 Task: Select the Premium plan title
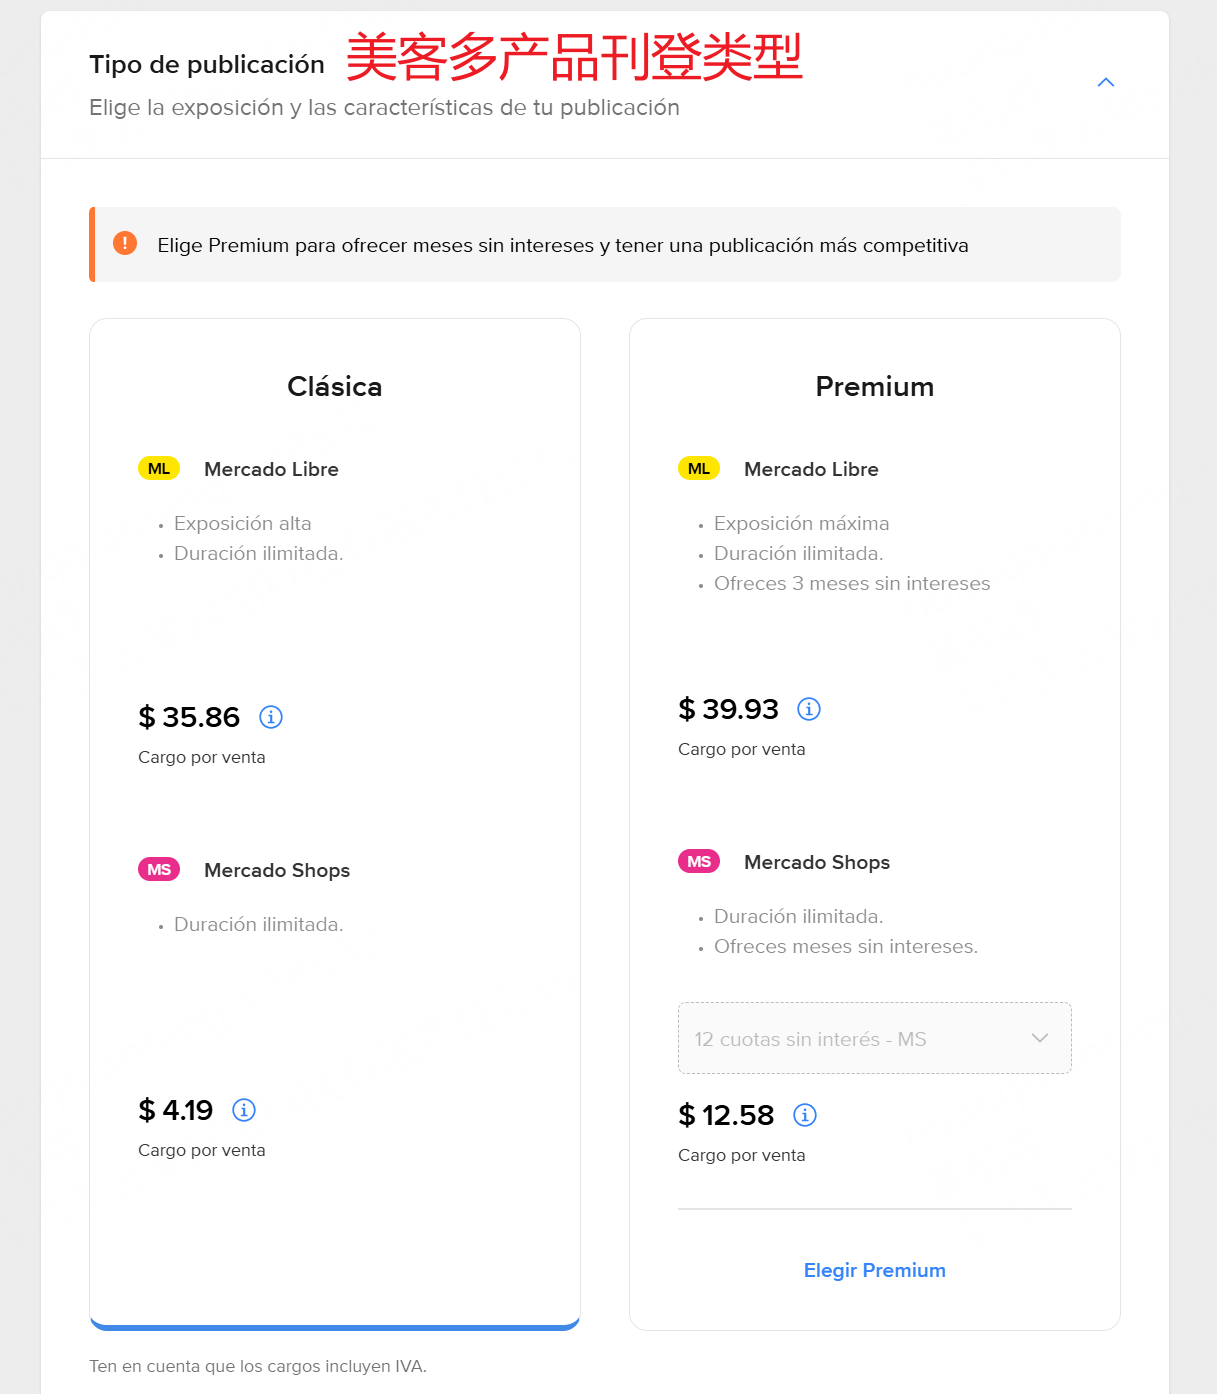[x=874, y=387]
